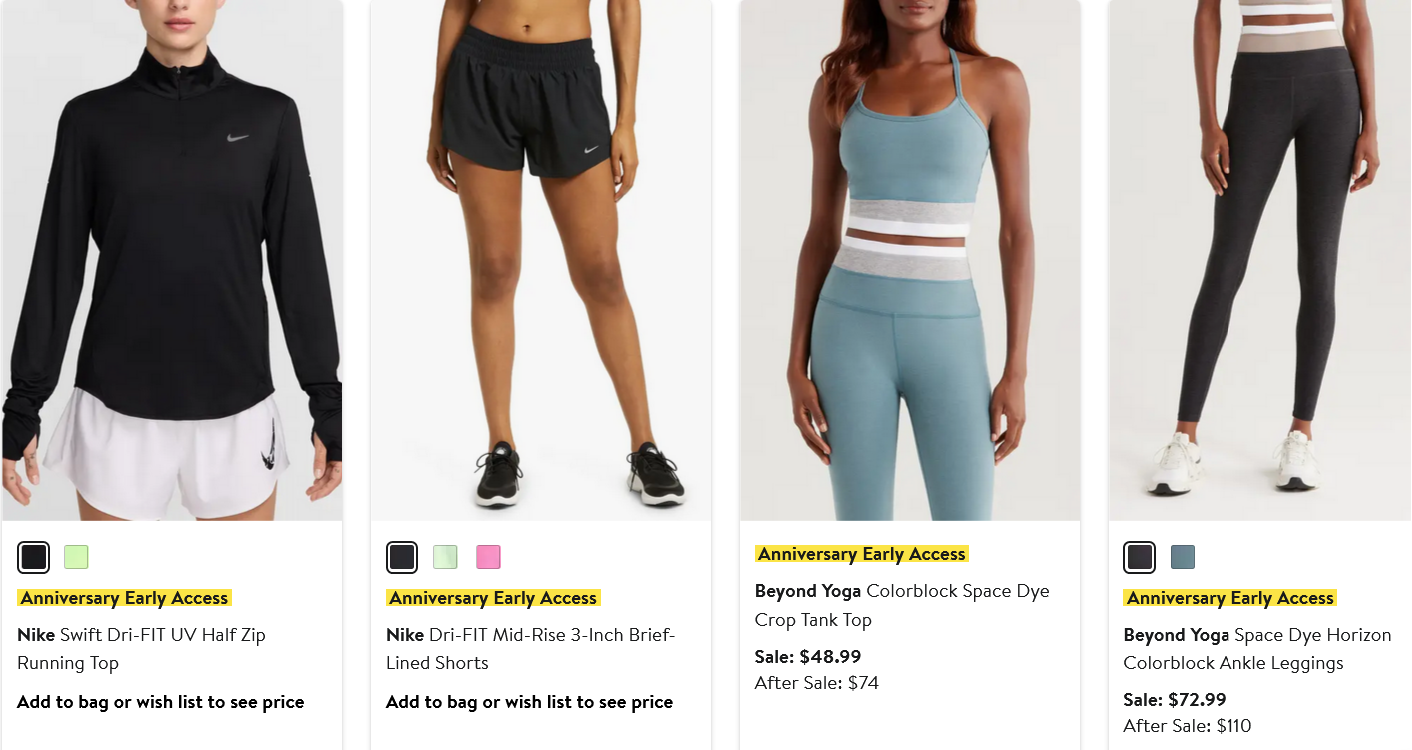The image size is (1412, 750).
Task: Select black swatch for Nike Half Zip Running Top
Action: click(34, 557)
